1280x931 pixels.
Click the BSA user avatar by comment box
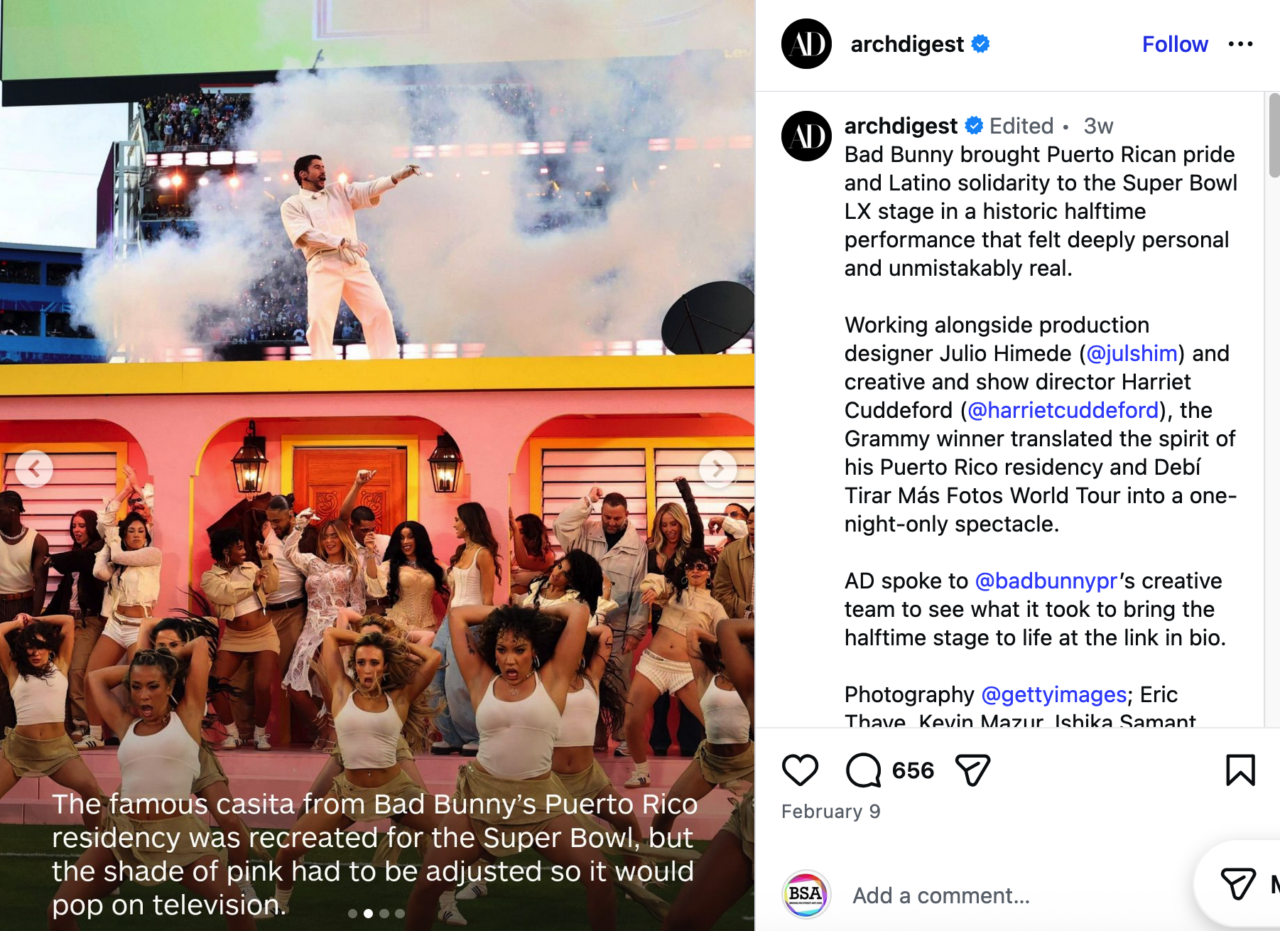tap(806, 894)
